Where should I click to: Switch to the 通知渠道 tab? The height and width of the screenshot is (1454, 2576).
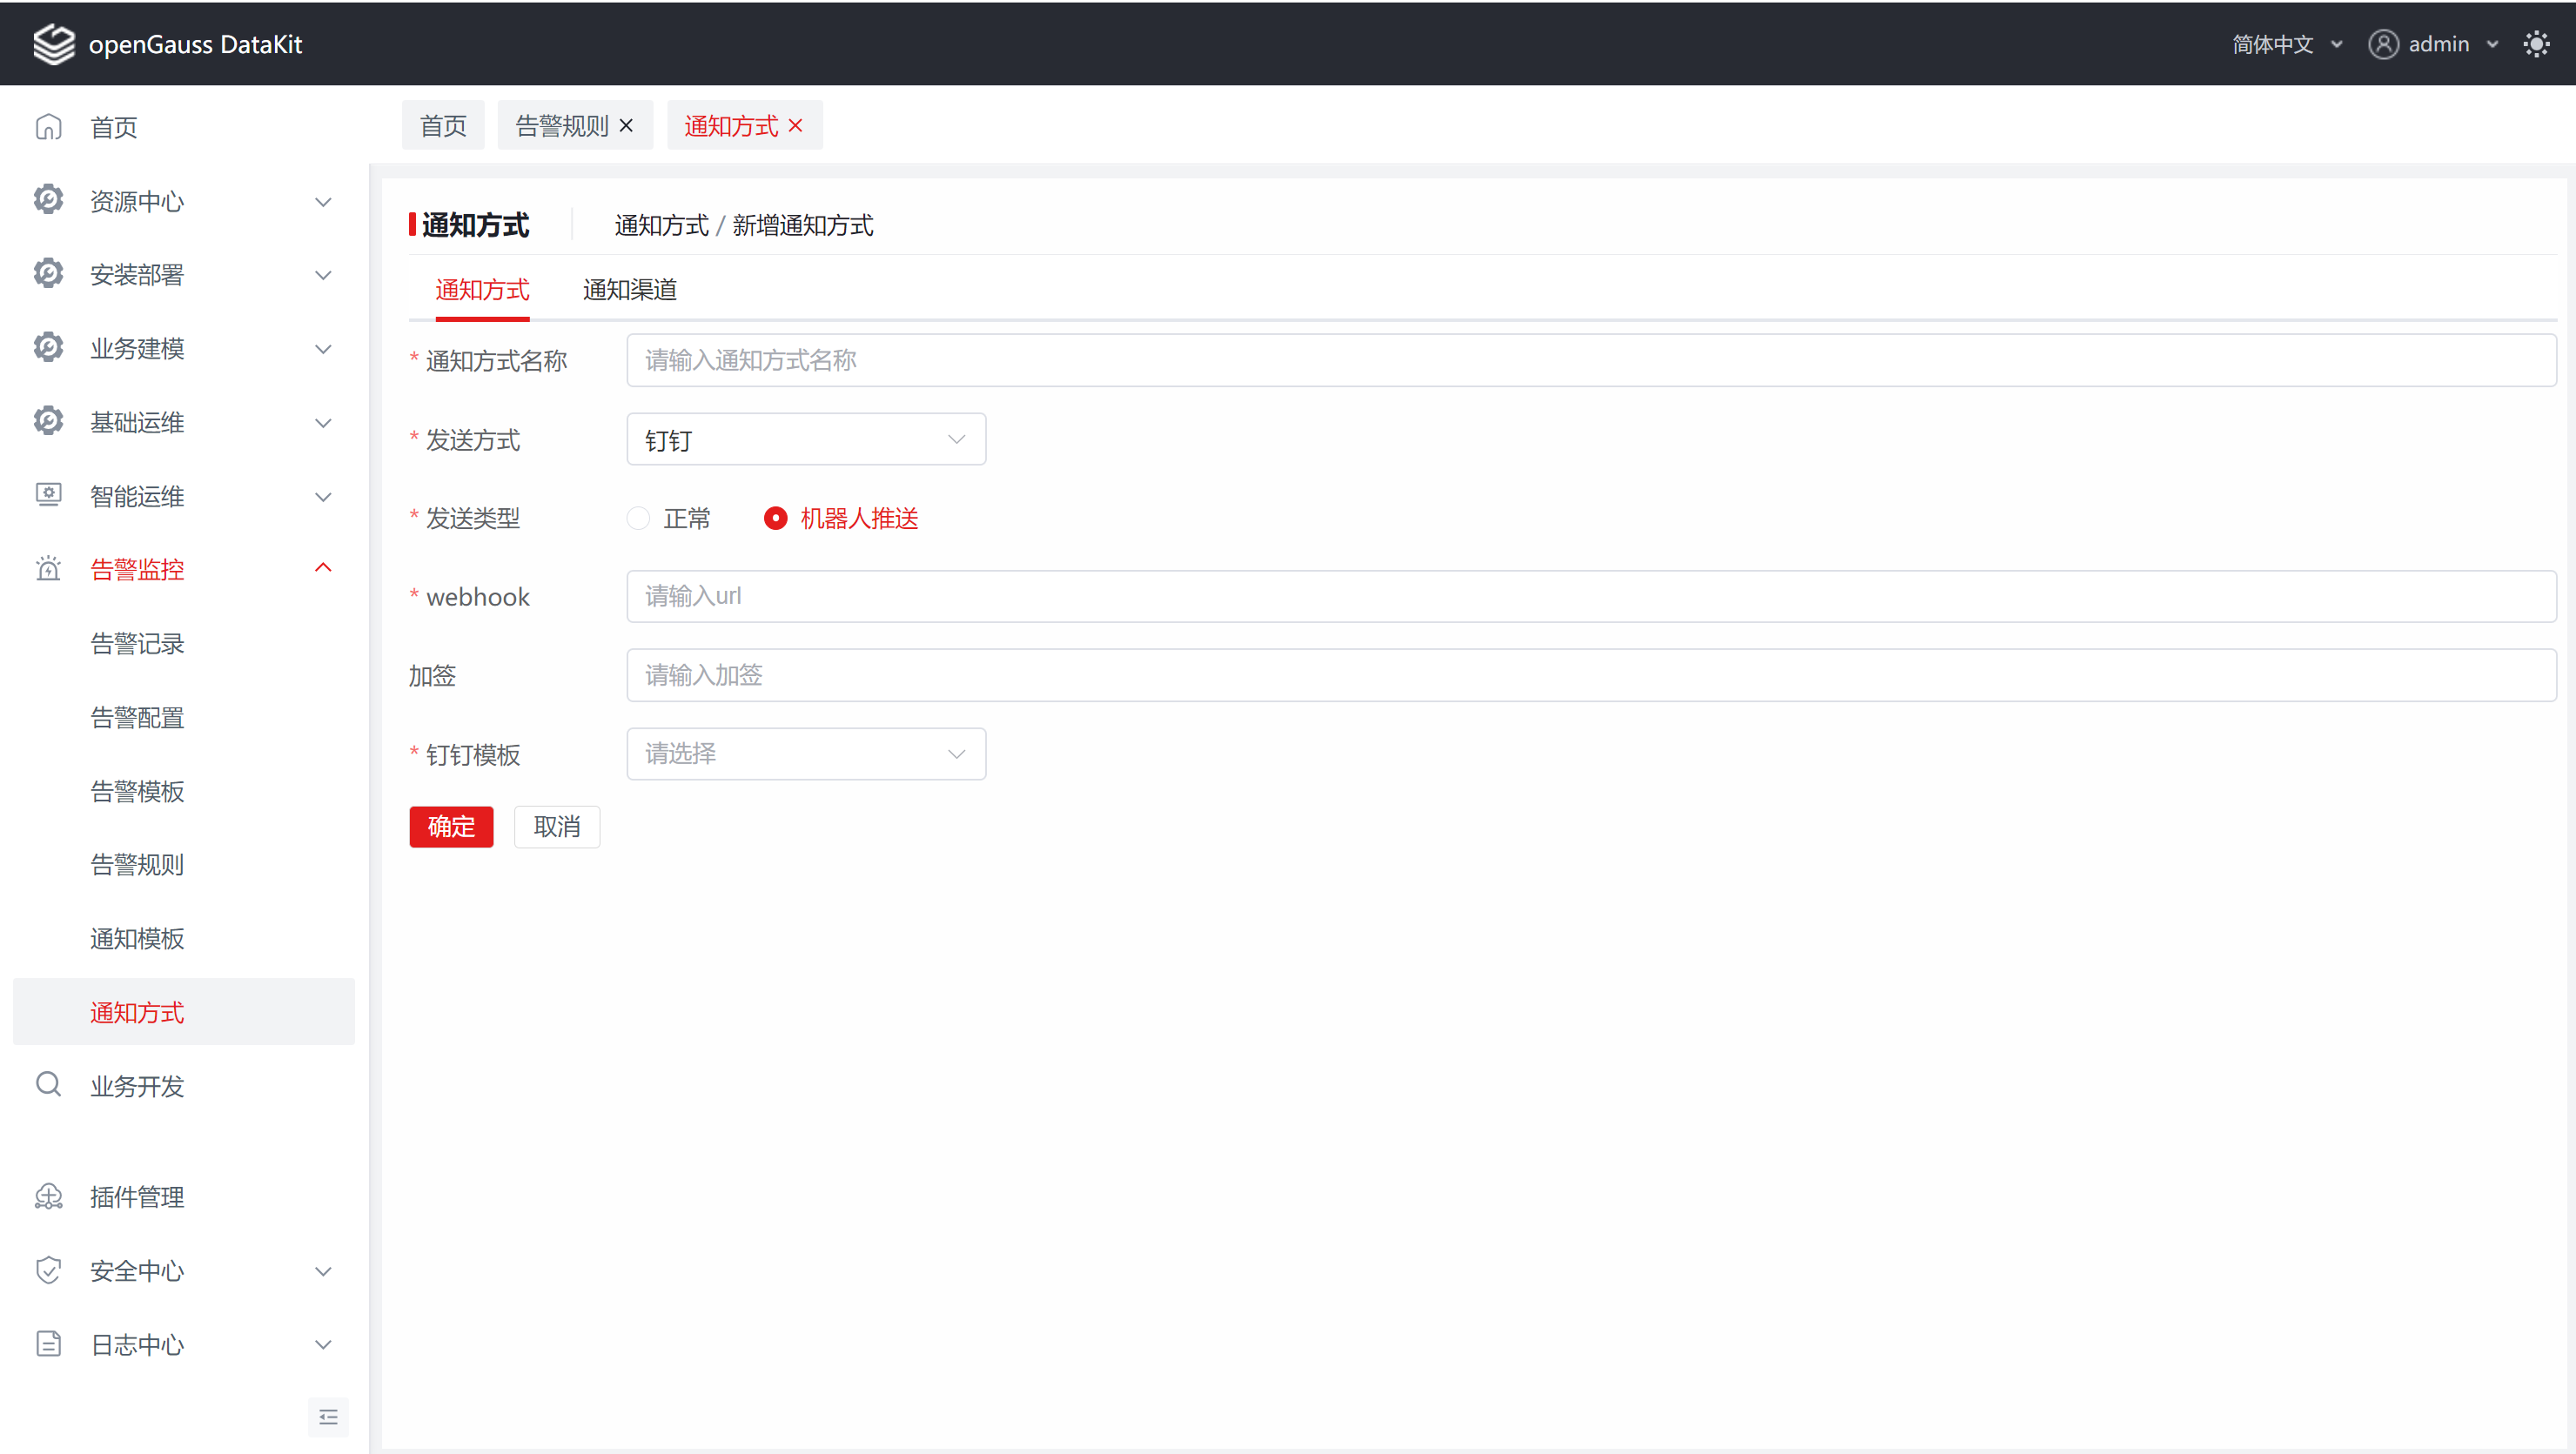point(629,290)
